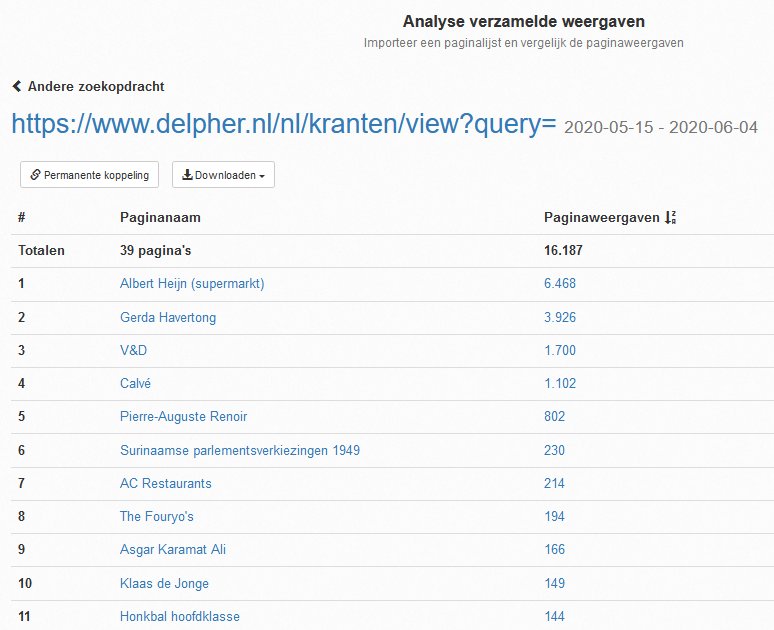774x630 pixels.
Task: Click pageviews value 802
Action: coord(554,417)
